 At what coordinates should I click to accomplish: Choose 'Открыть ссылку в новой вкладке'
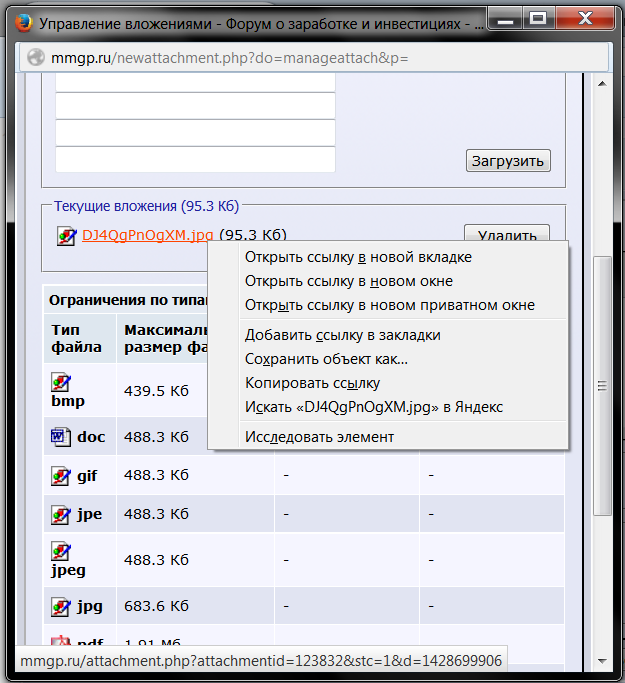click(x=358, y=257)
